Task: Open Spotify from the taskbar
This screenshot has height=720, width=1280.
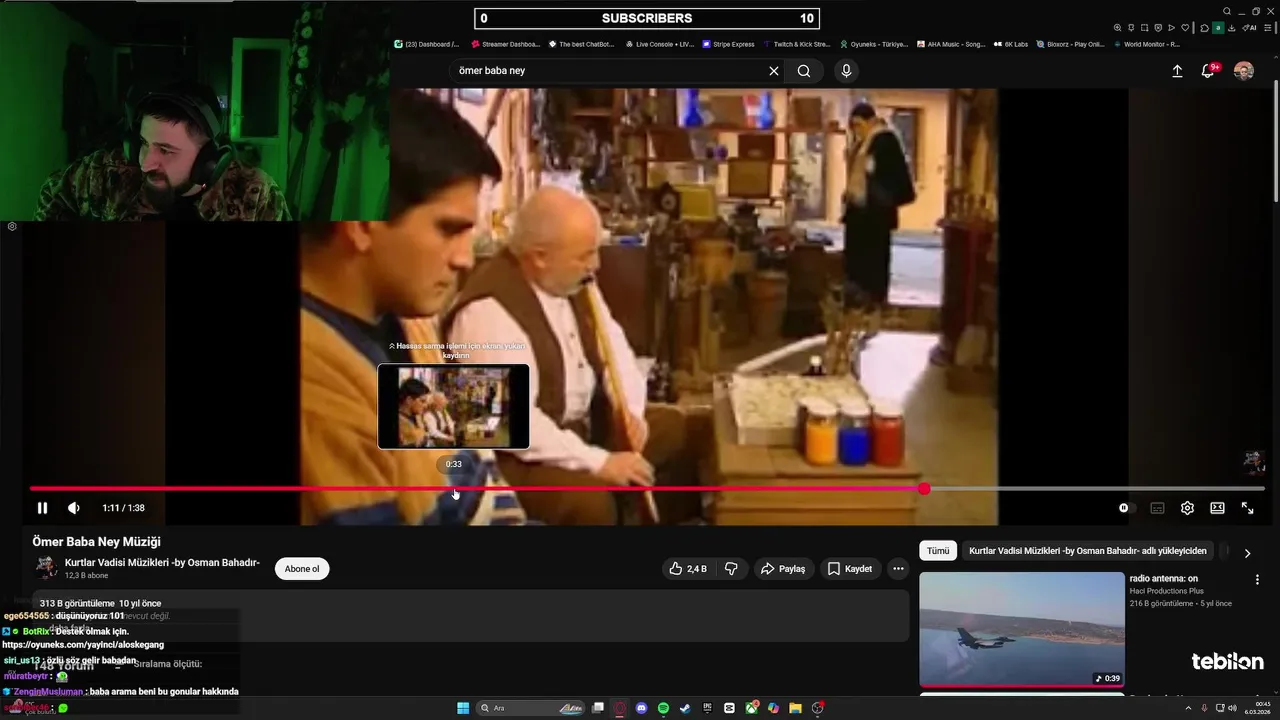Action: [663, 708]
